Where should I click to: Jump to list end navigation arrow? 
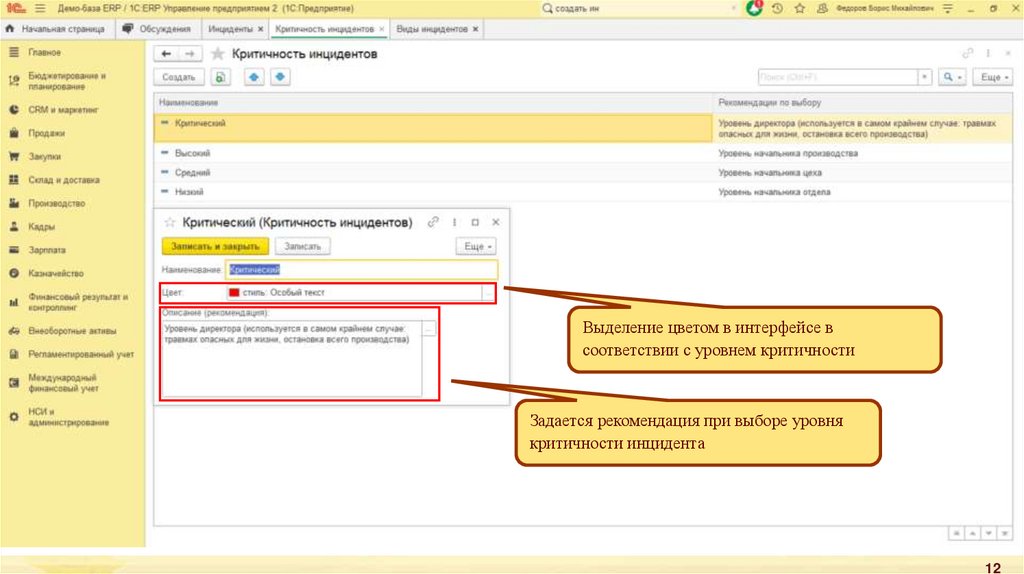[1005, 534]
